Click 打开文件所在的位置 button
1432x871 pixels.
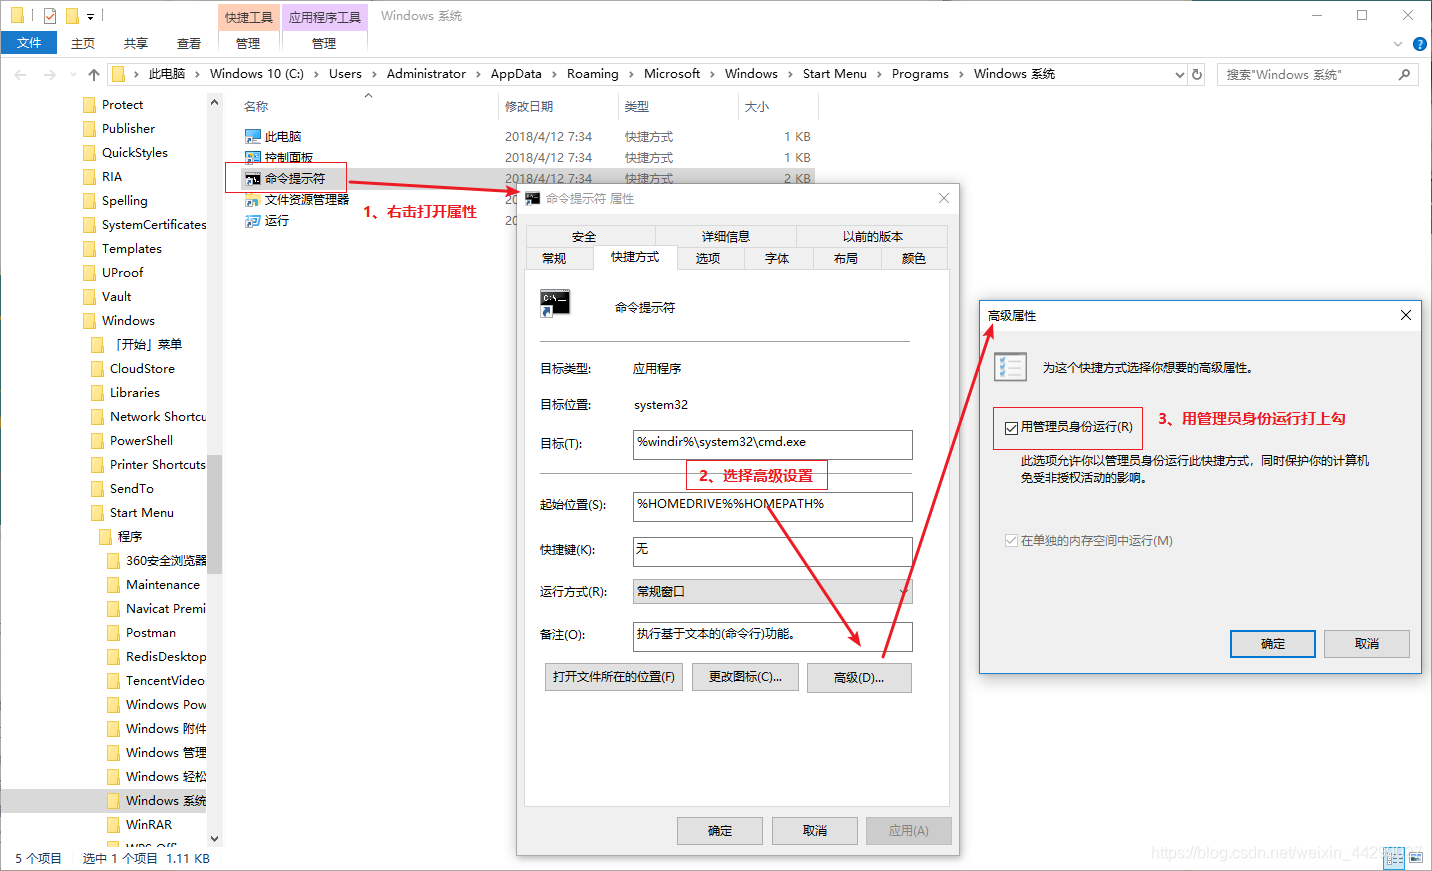[x=614, y=677]
